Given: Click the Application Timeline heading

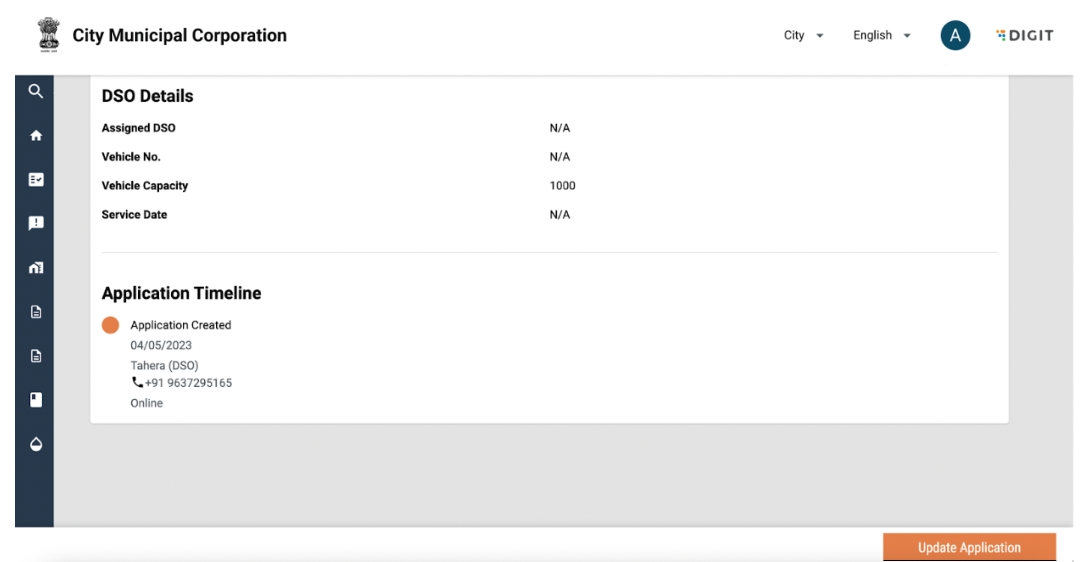Looking at the screenshot, I should [181, 294].
